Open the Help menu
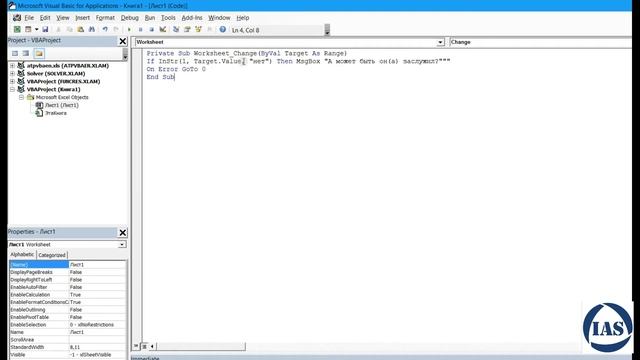640x360 pixels. click(242, 18)
